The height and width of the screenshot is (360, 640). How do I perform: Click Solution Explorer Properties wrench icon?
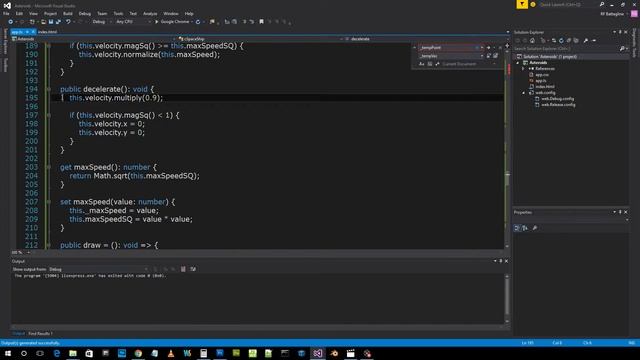[586, 40]
